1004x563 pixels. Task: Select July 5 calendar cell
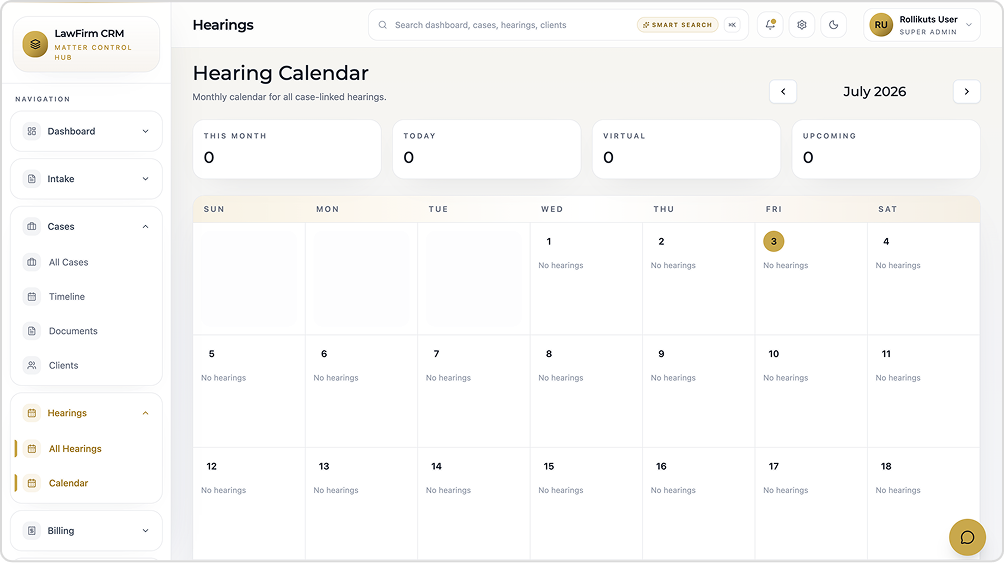249,391
